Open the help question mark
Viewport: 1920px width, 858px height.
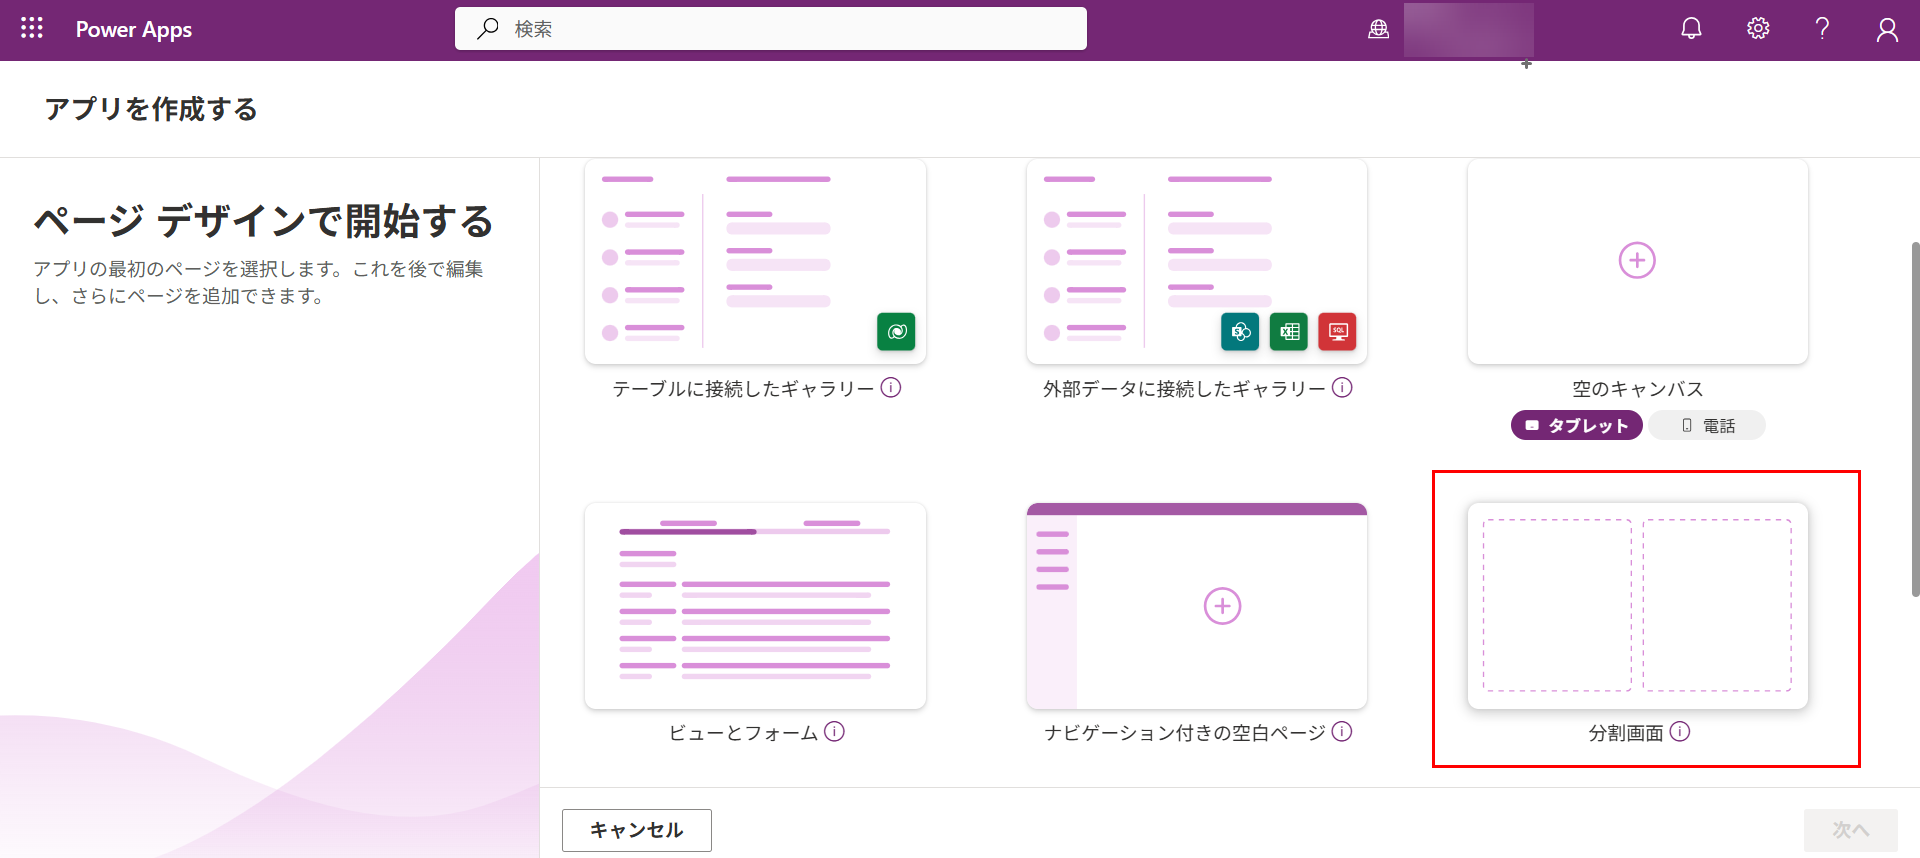[1822, 29]
